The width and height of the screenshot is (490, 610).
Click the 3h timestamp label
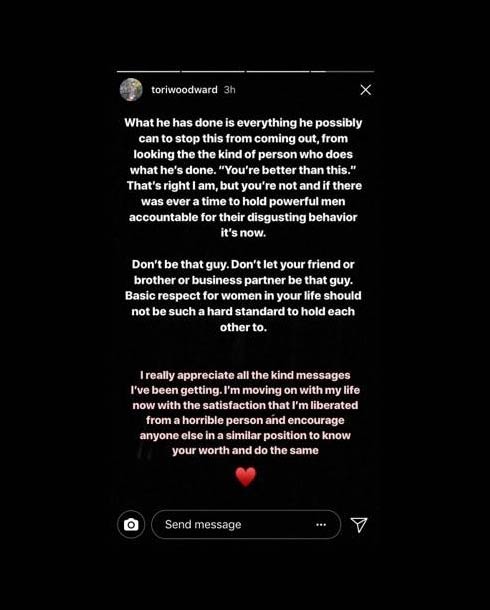click(229, 90)
